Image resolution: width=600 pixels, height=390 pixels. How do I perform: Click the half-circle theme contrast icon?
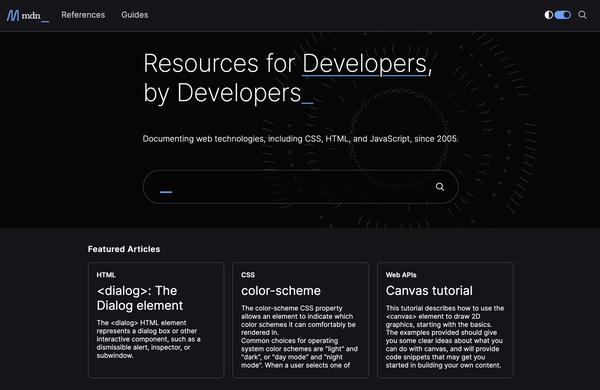(548, 15)
